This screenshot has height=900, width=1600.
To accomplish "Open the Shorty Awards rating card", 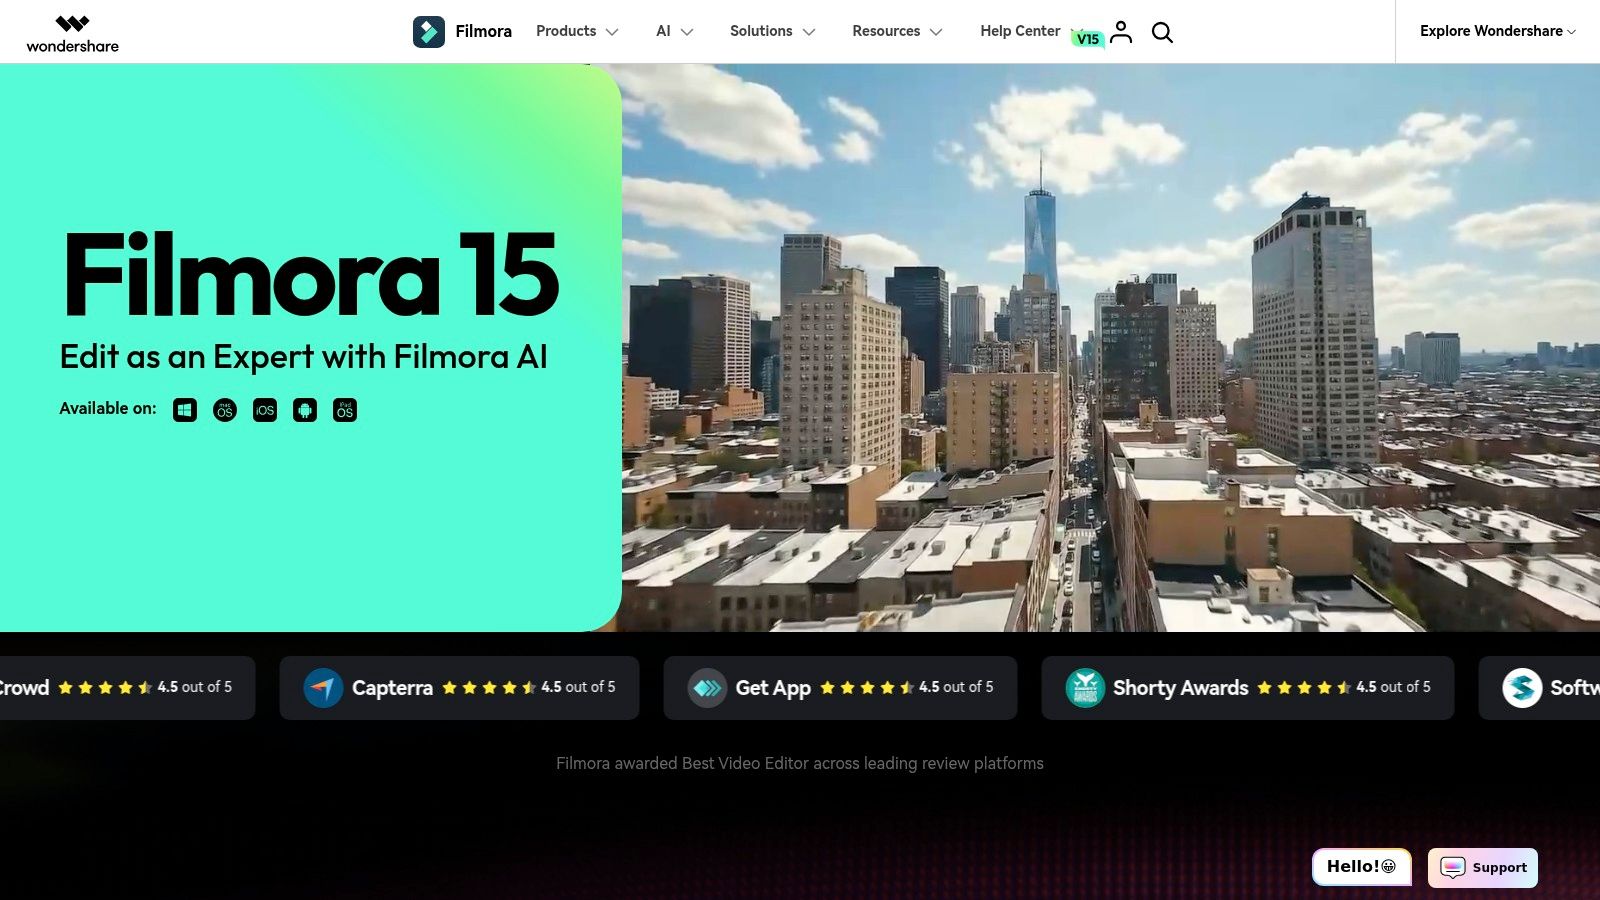I will [1248, 688].
